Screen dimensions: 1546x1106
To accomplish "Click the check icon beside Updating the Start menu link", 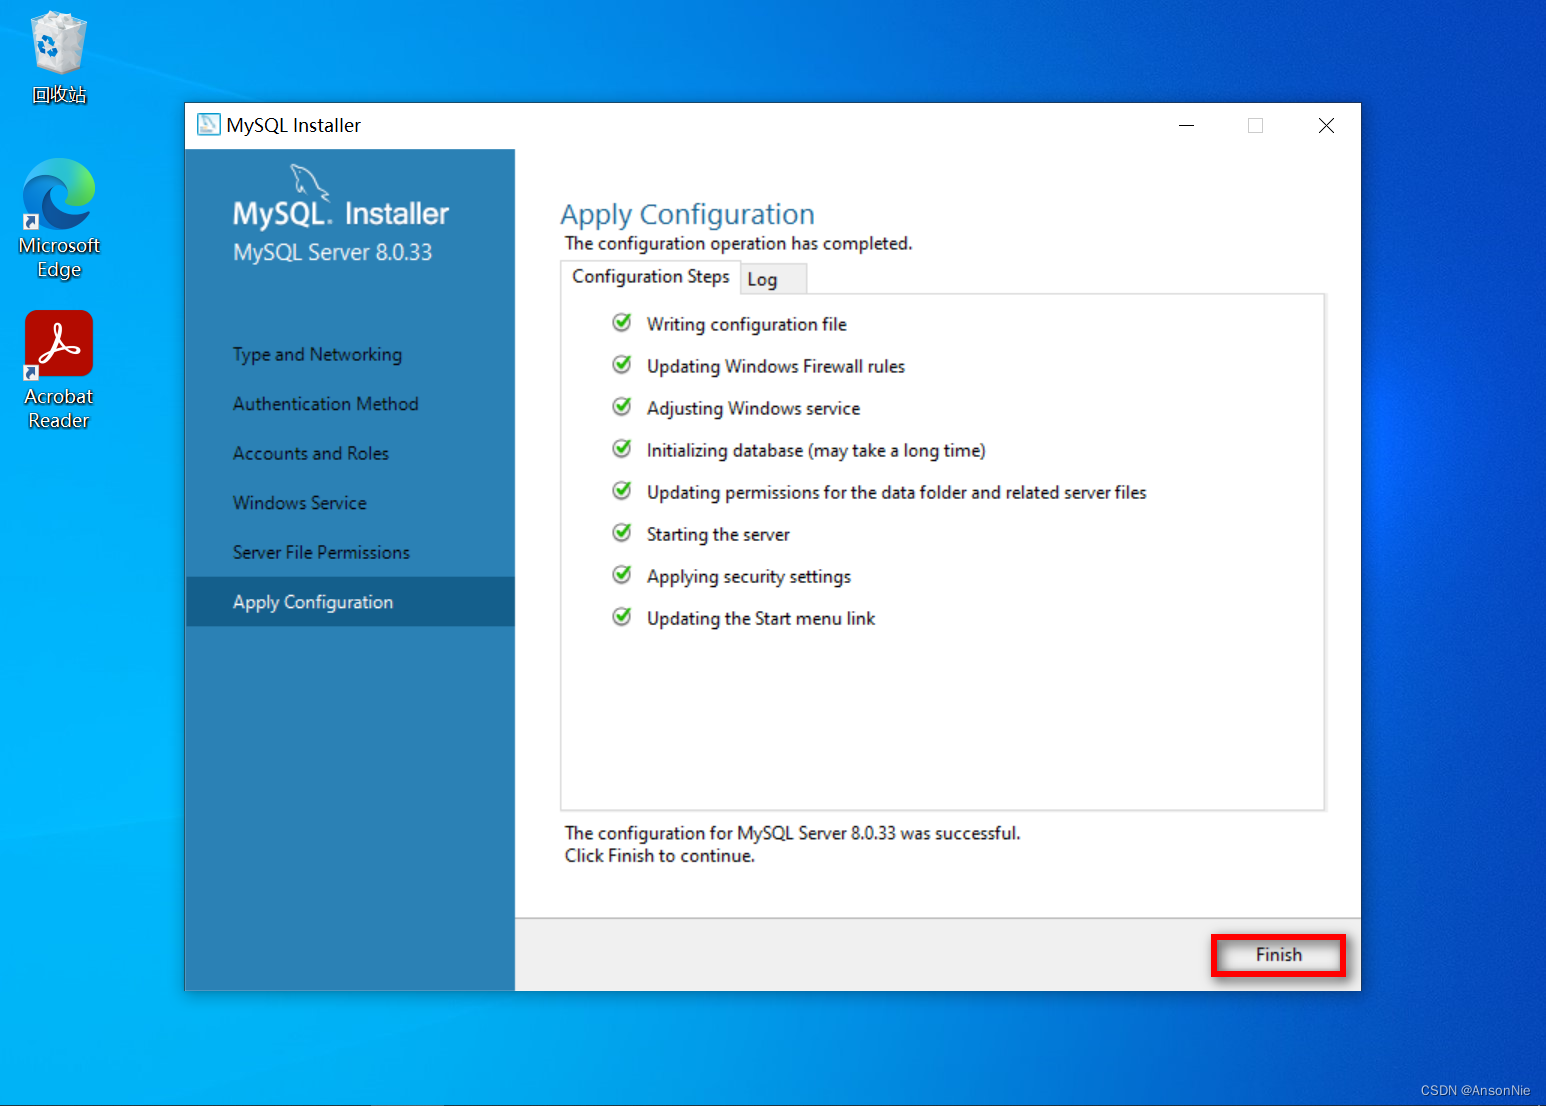I will coord(622,617).
